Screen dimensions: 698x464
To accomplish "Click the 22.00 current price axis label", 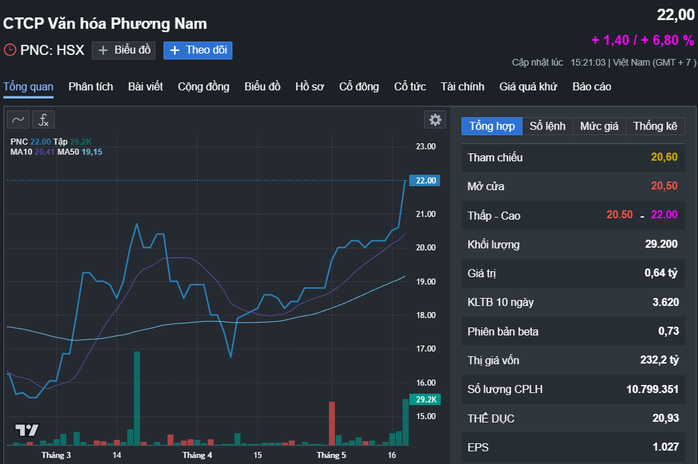I will click(x=426, y=180).
